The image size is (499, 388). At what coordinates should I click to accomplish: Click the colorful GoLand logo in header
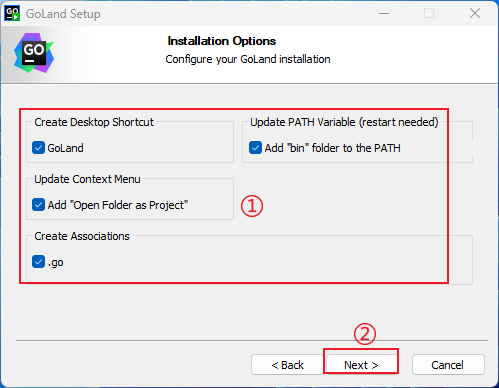tap(34, 53)
